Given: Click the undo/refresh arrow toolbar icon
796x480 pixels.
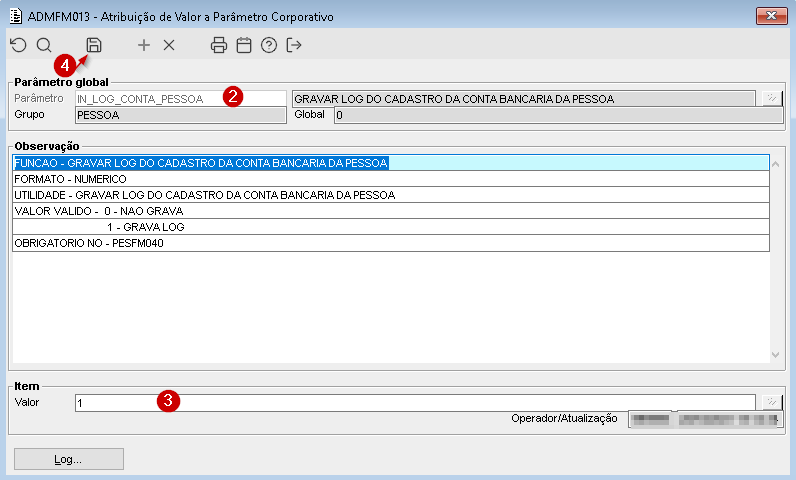Looking at the screenshot, I should click(18, 45).
